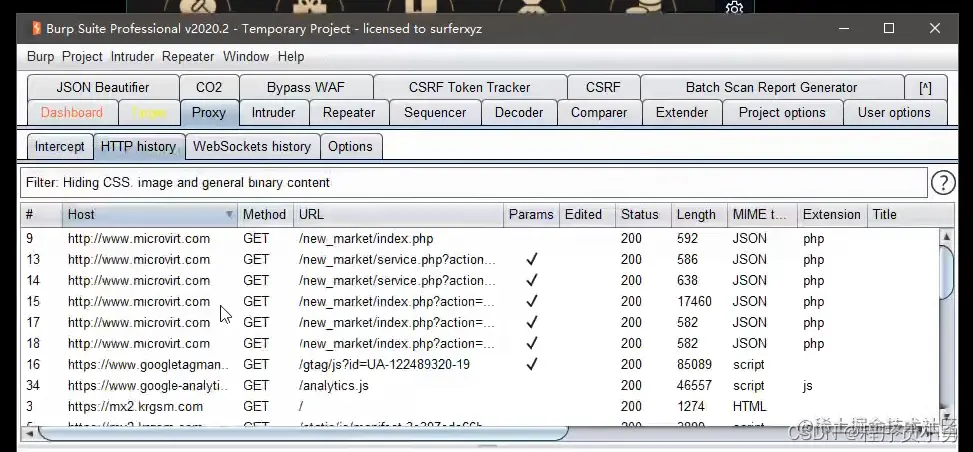The width and height of the screenshot is (973, 452).
Task: Sort by the Length column header
Action: (x=699, y=215)
